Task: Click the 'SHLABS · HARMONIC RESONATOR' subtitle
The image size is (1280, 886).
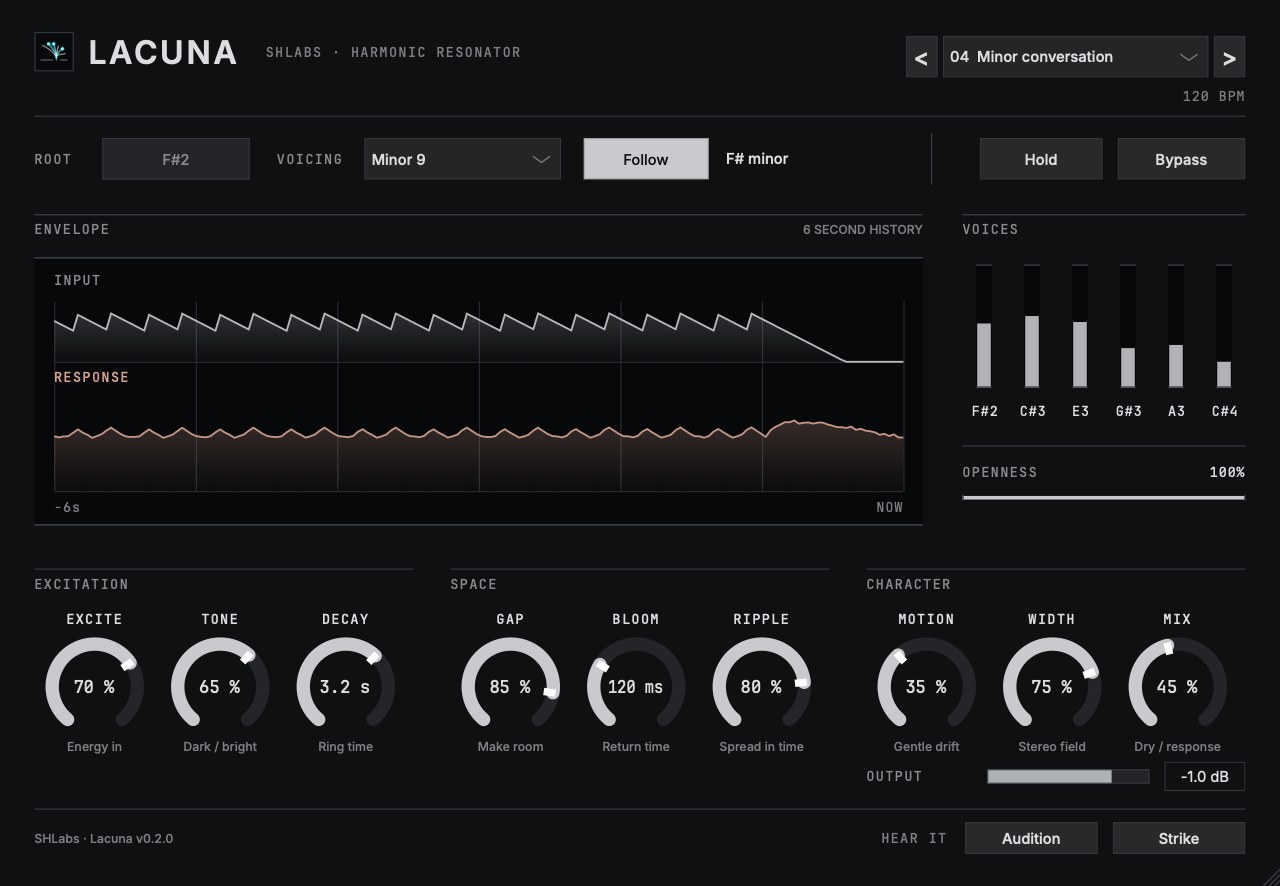Action: pyautogui.click(x=393, y=52)
